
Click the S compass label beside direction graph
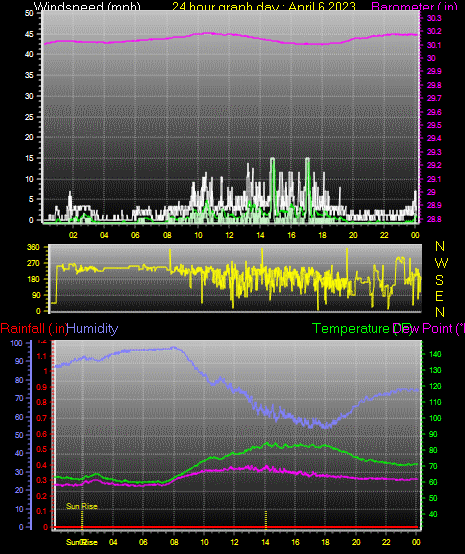coord(440,280)
